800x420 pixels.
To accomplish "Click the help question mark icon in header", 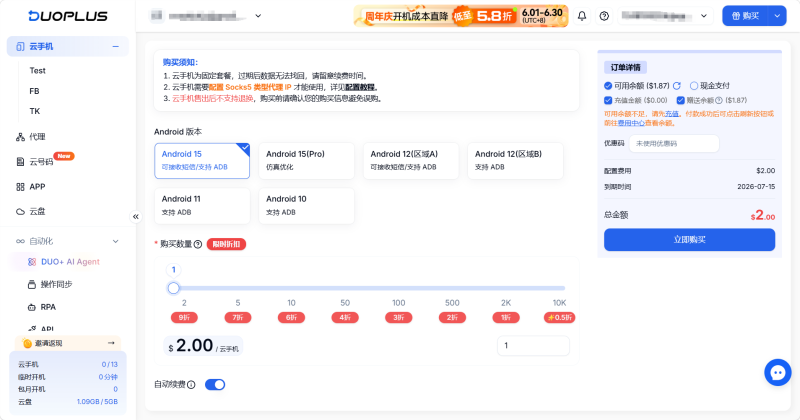I will [604, 16].
